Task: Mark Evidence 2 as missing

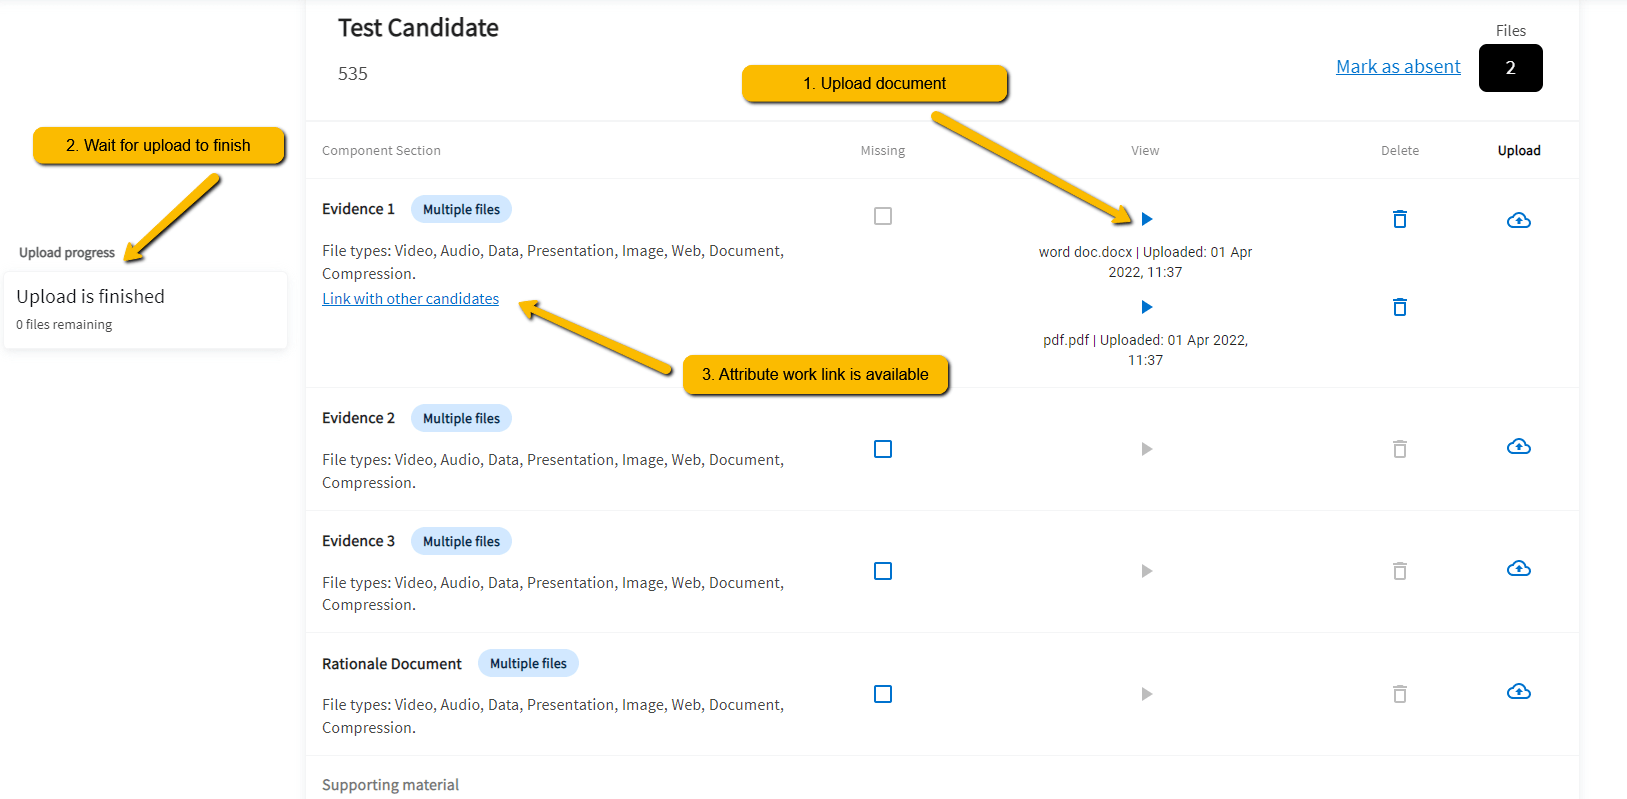Action: pos(883,449)
